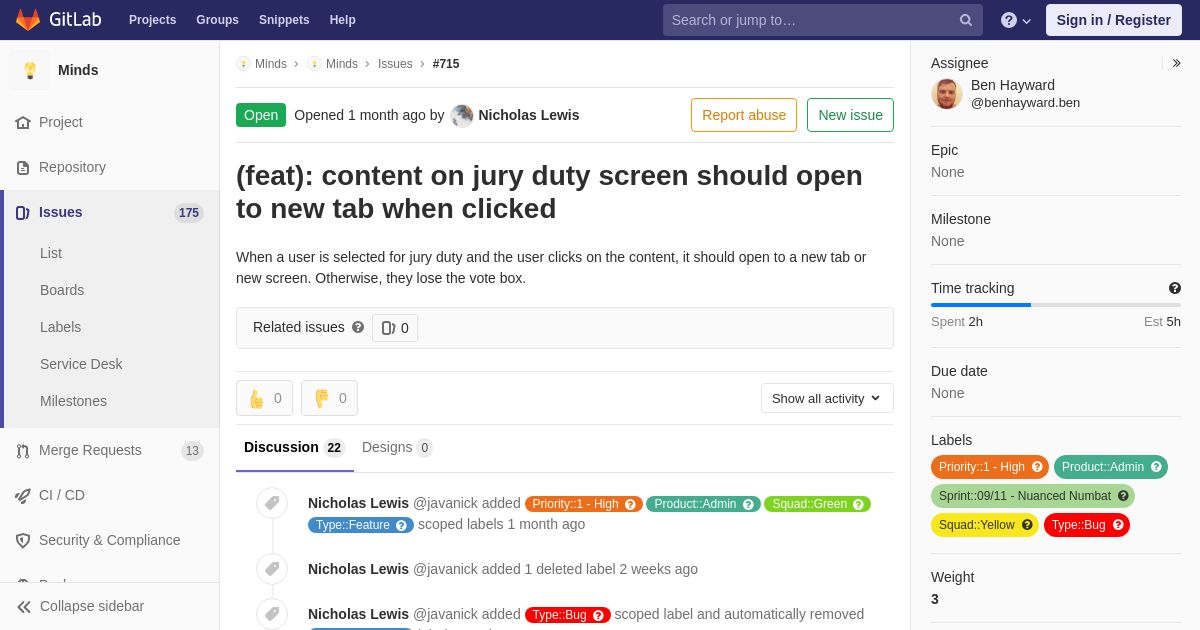Click the Related issues help icon
Image resolution: width=1200 pixels, height=630 pixels.
pyautogui.click(x=358, y=327)
